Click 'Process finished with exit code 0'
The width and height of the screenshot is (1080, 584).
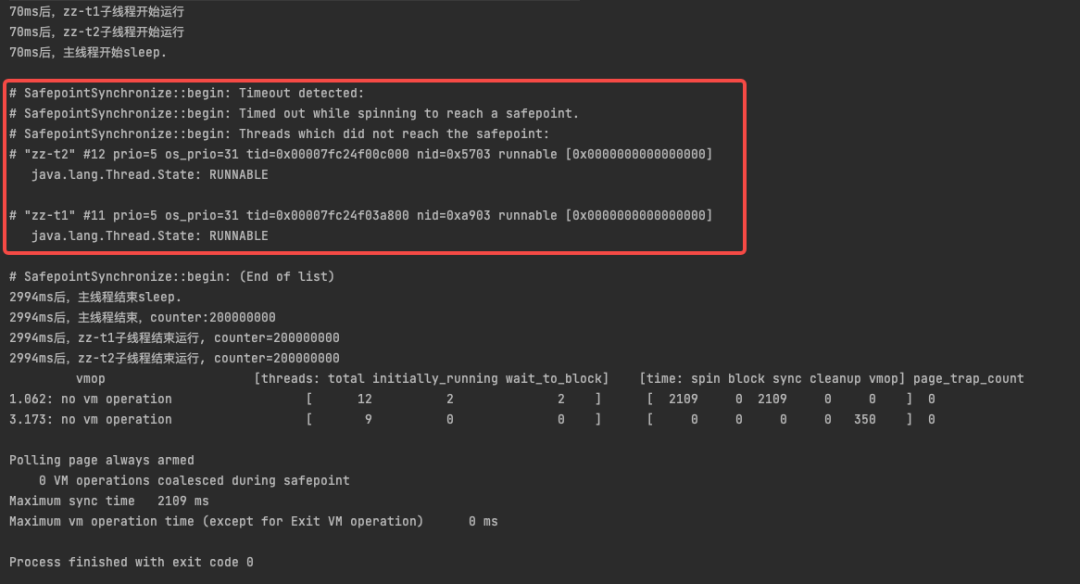tap(131, 562)
